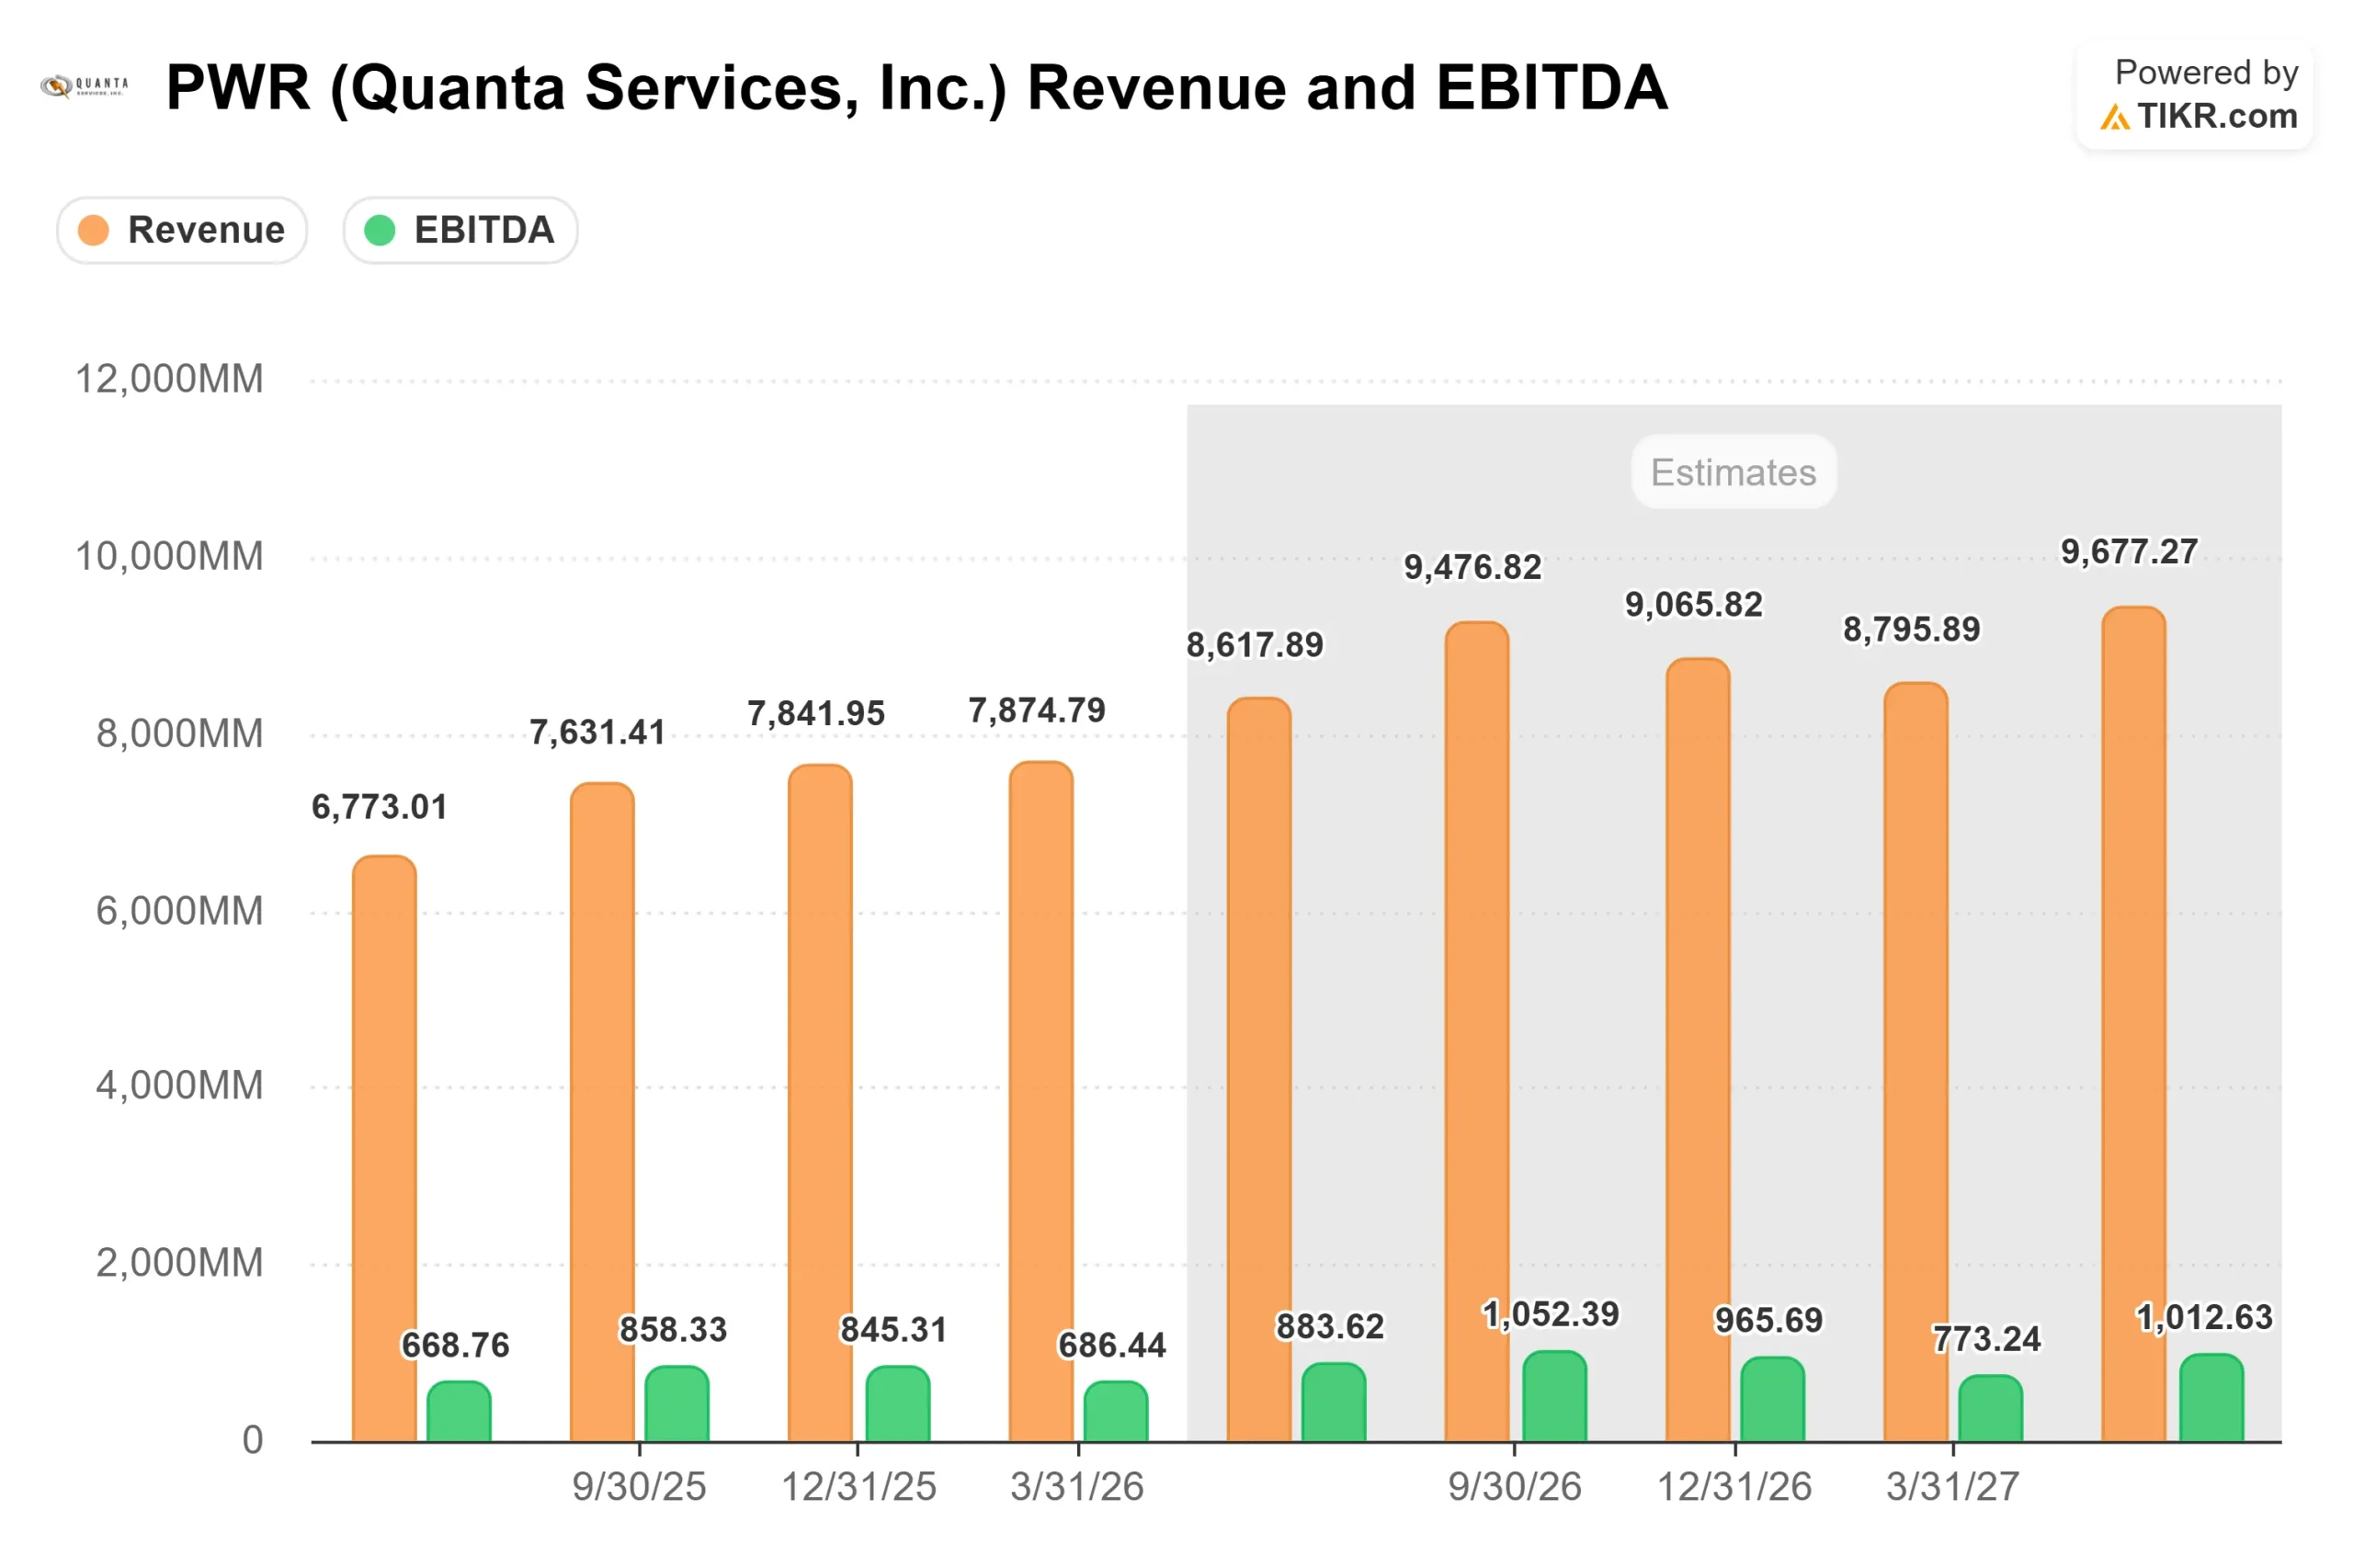Click the 0 y-axis baseline label
Image resolution: width=2353 pixels, height=1568 pixels.
click(253, 1441)
